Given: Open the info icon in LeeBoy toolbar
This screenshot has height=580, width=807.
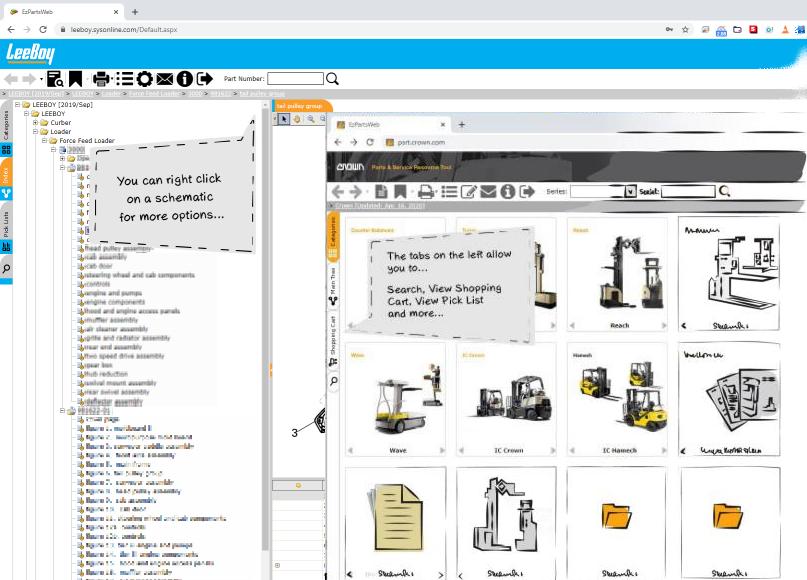Looking at the screenshot, I should coord(185,78).
